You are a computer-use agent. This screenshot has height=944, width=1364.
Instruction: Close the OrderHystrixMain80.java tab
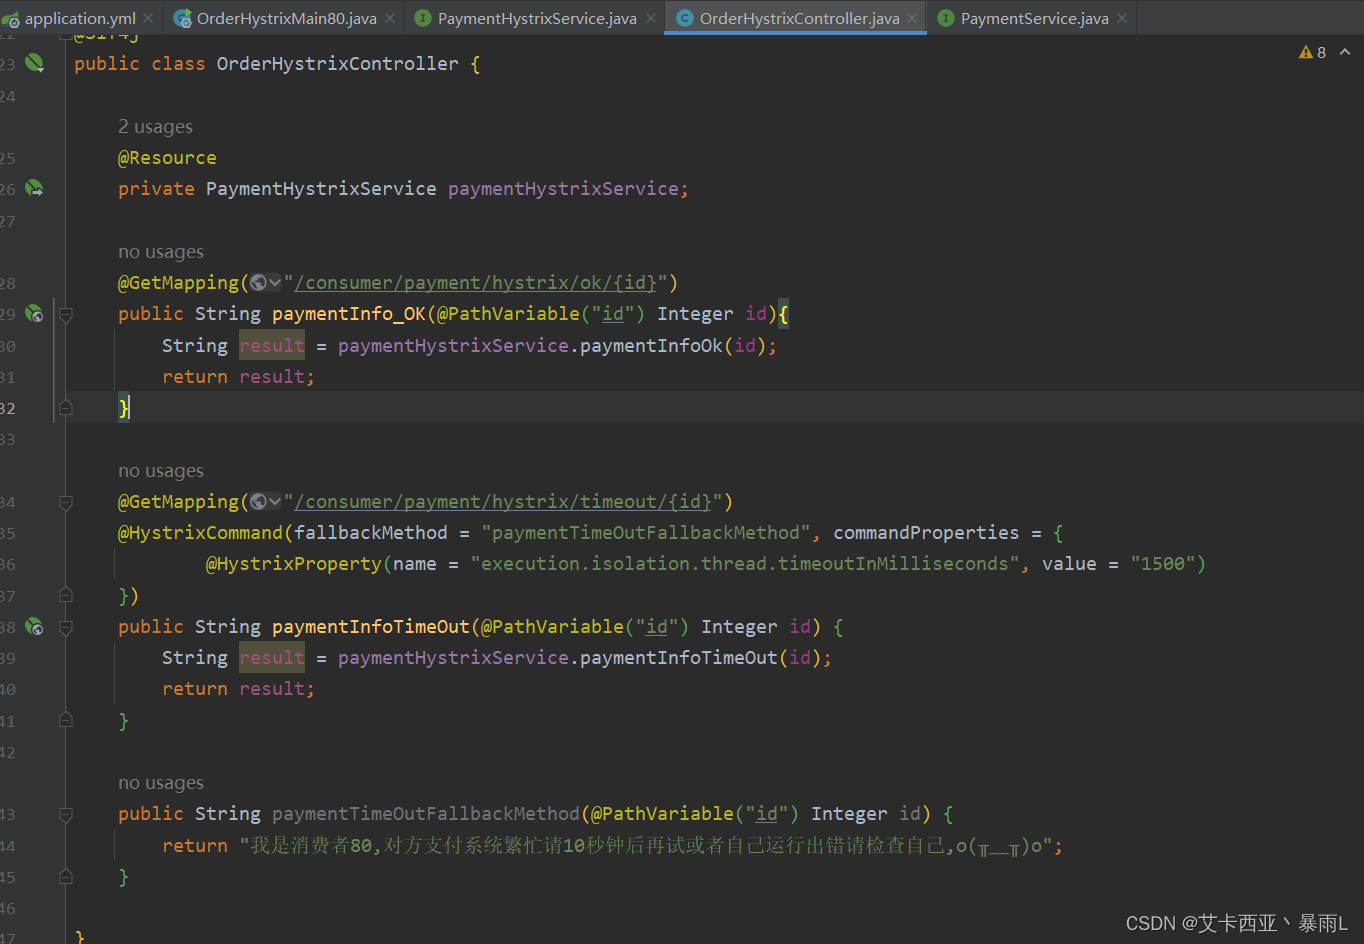point(389,18)
